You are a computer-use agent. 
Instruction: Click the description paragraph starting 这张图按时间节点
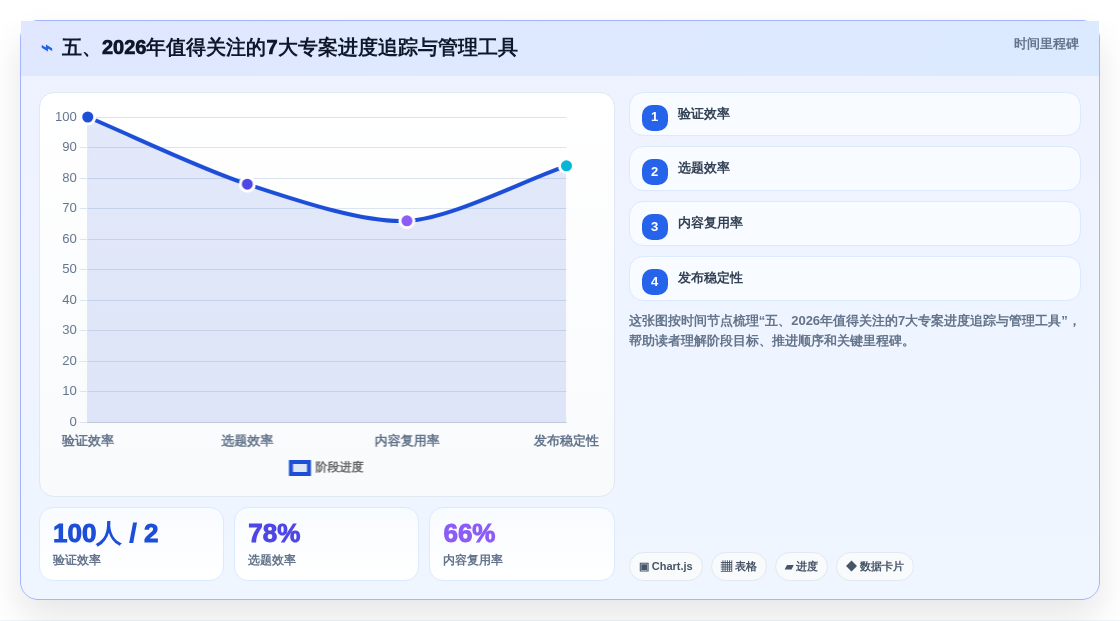pos(854,331)
